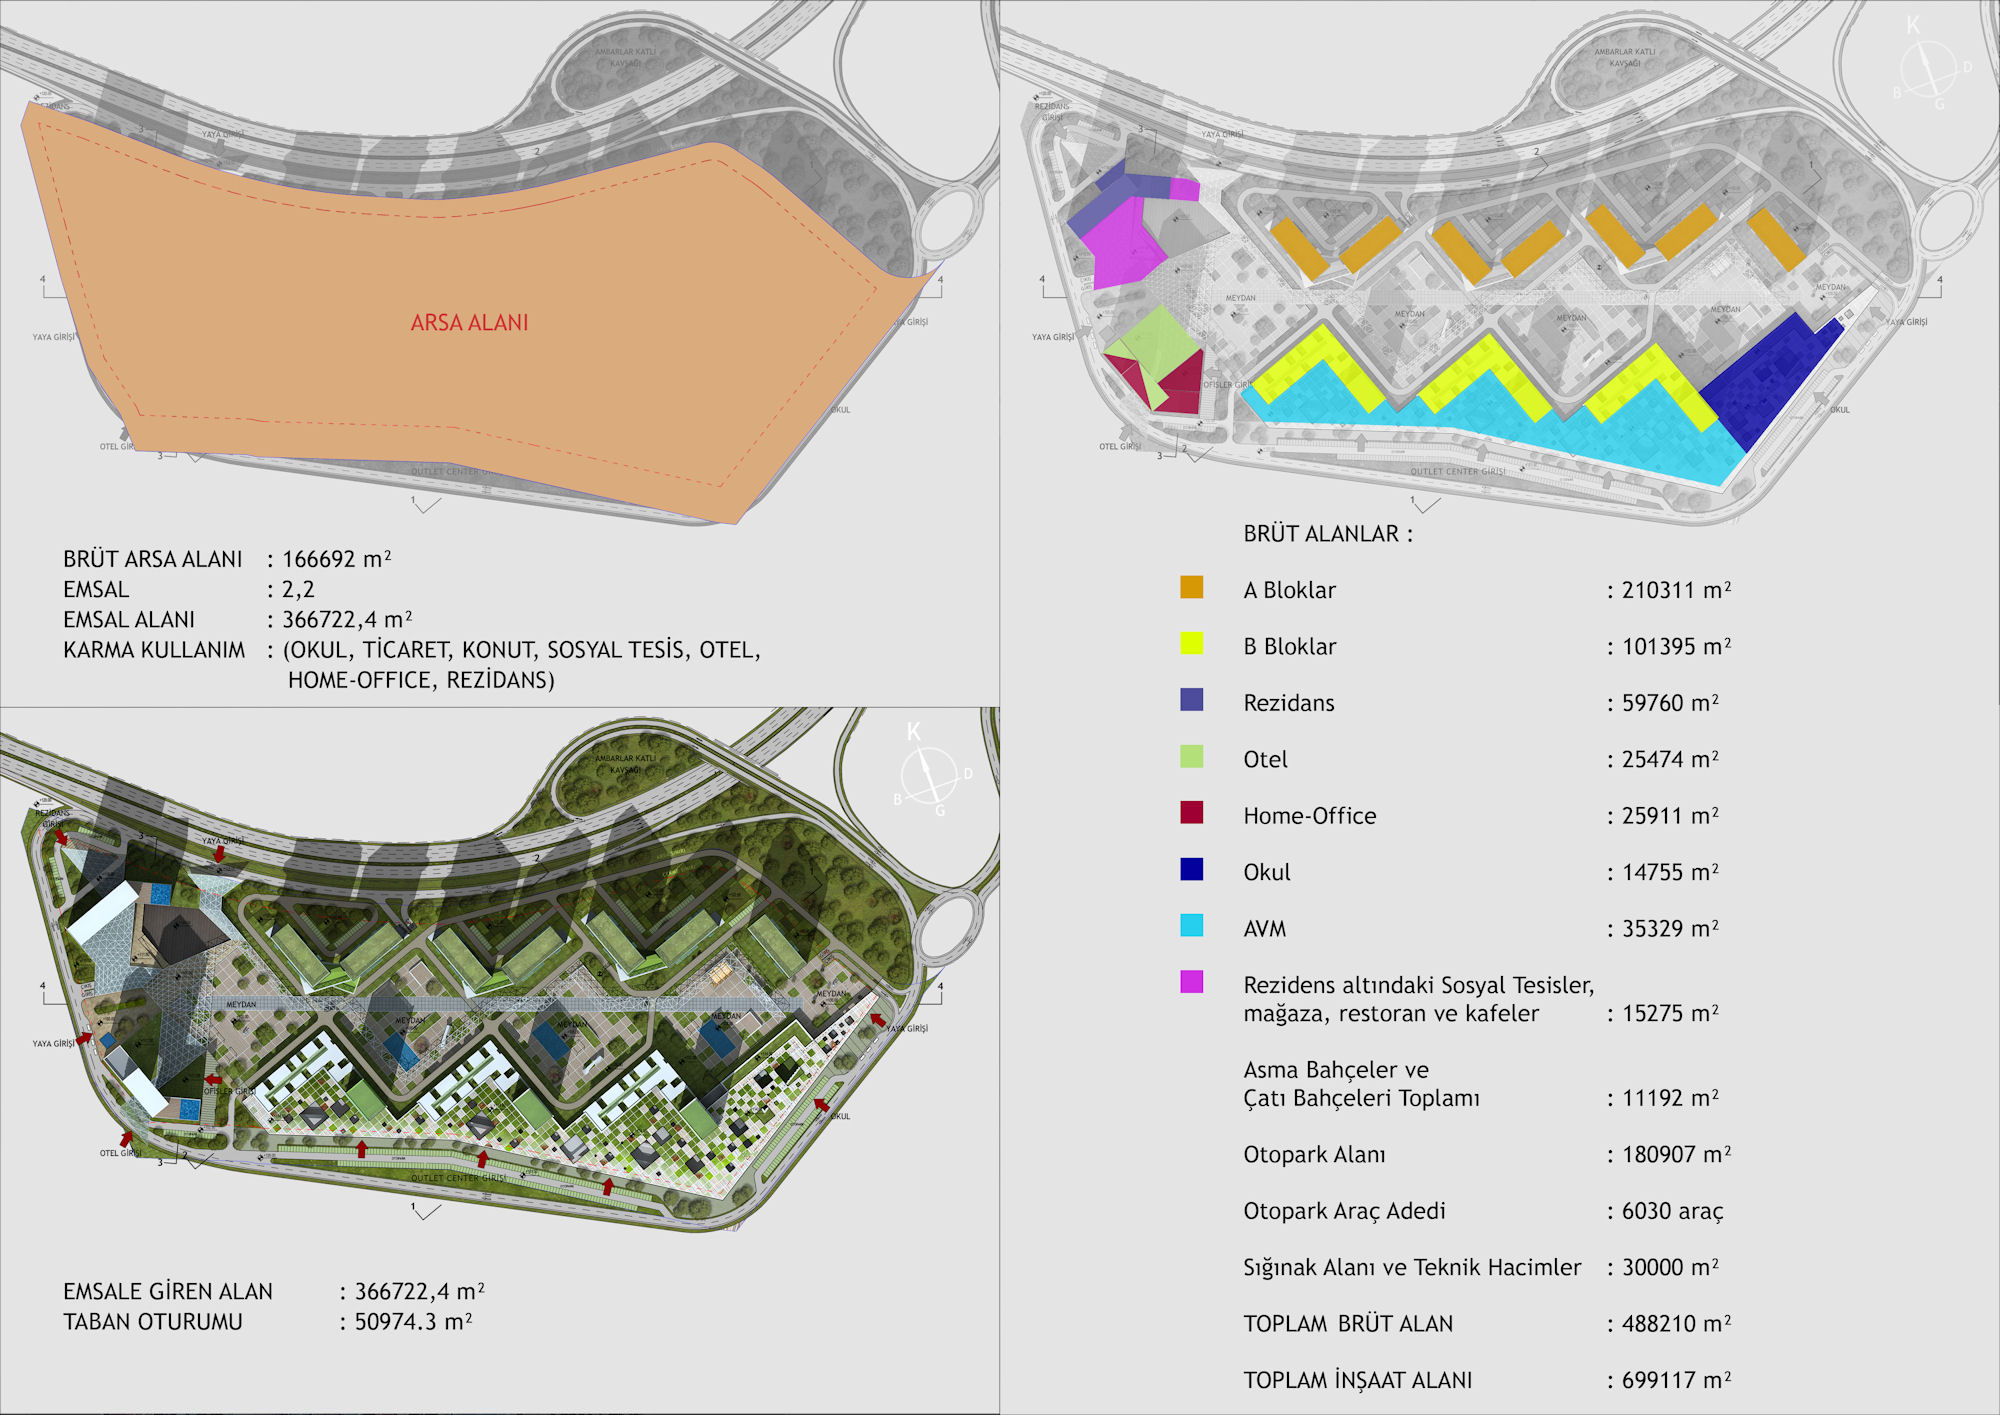This screenshot has height=1415, width=2000.
Task: Select the magenta Sosyal Tesisler legend swatch
Action: point(1191,982)
